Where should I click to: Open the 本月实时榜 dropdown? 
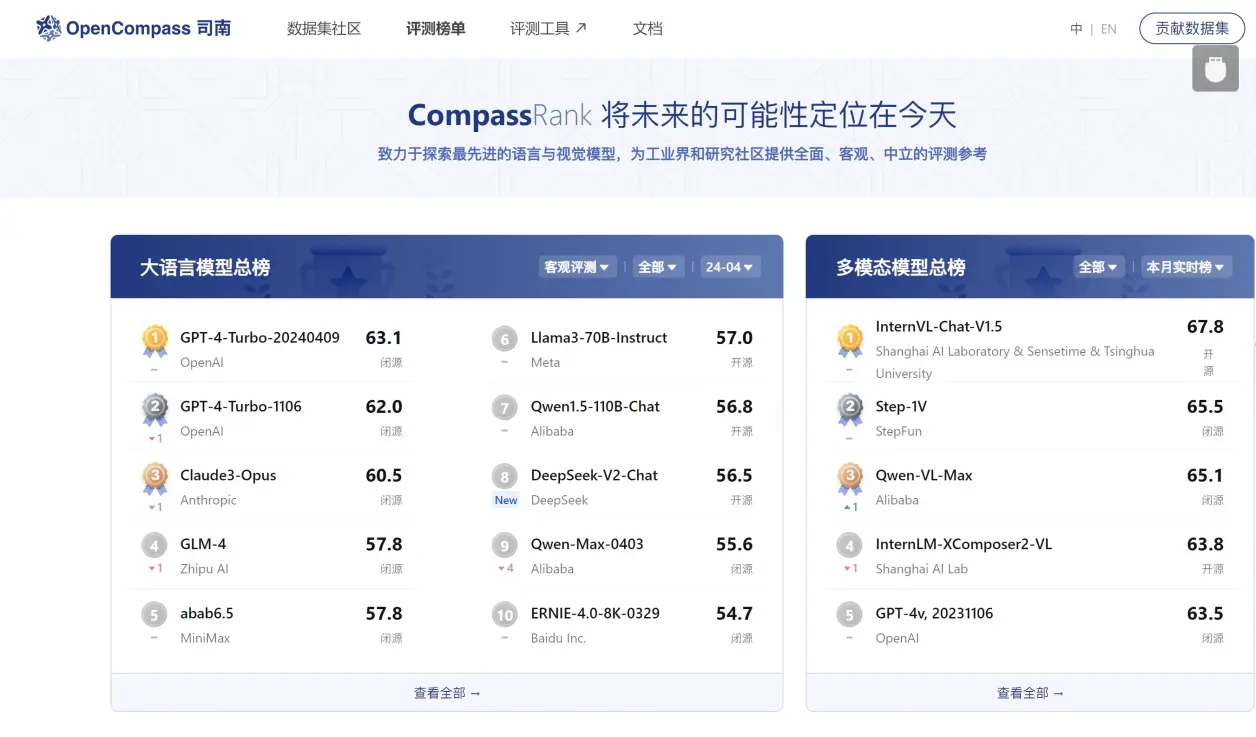point(1185,267)
